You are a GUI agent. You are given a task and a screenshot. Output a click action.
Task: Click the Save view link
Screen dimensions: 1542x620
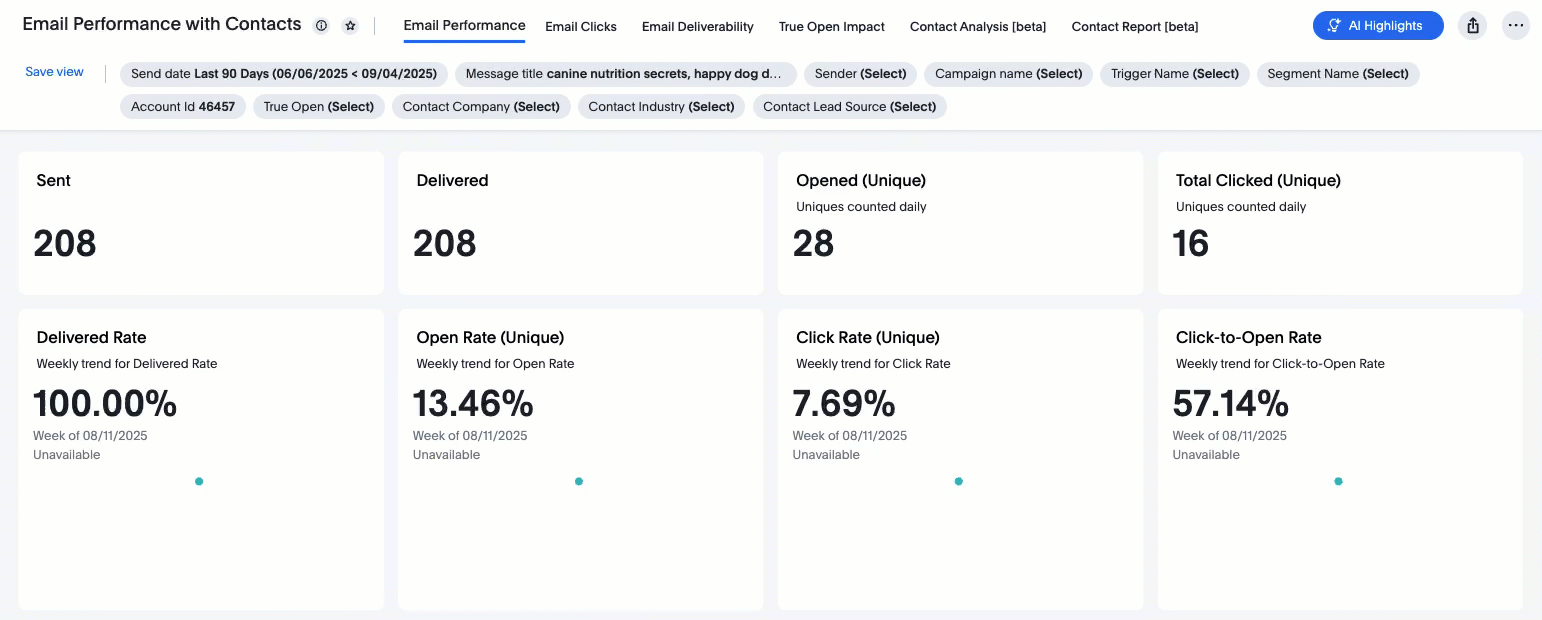coord(54,72)
